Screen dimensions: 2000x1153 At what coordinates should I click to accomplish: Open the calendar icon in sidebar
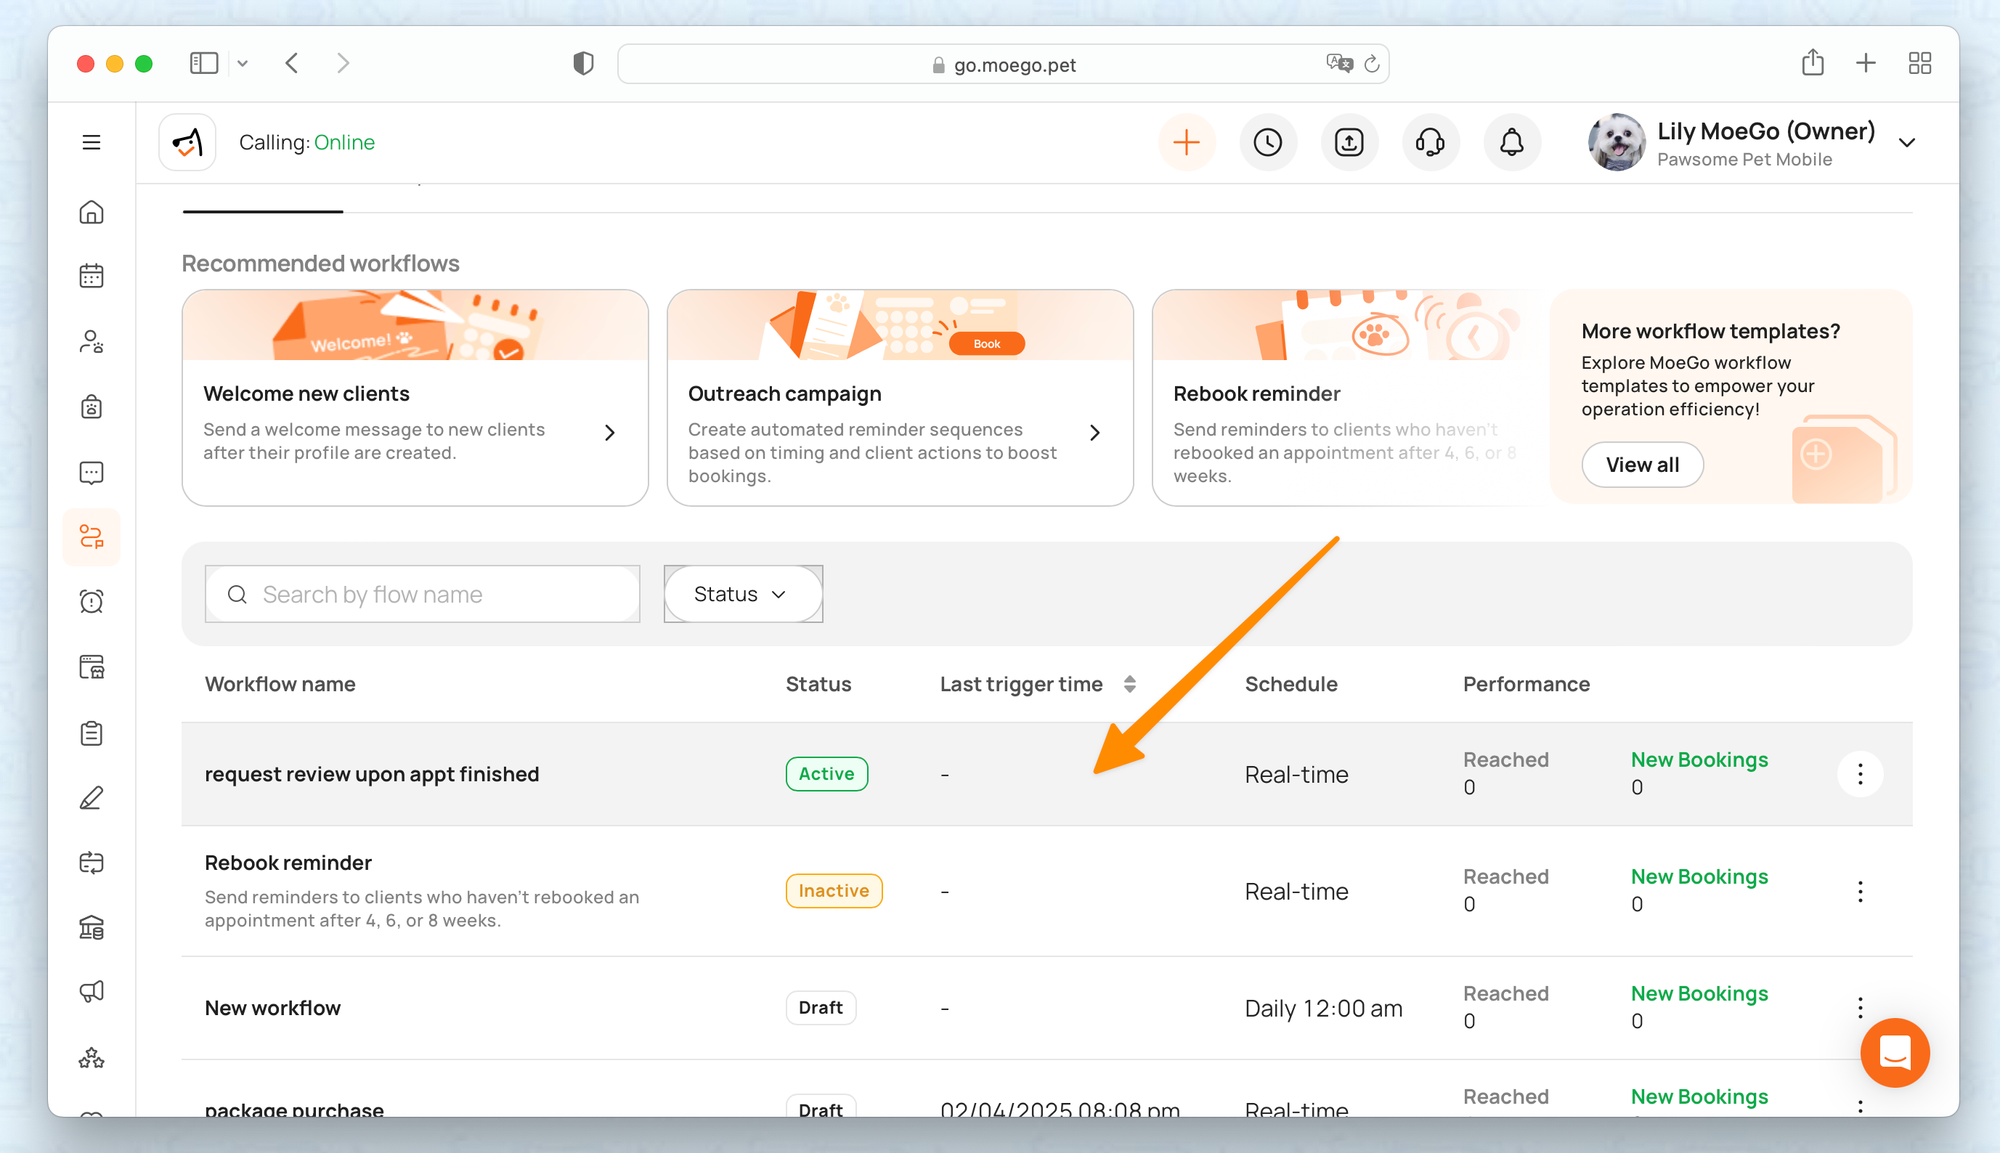(91, 276)
